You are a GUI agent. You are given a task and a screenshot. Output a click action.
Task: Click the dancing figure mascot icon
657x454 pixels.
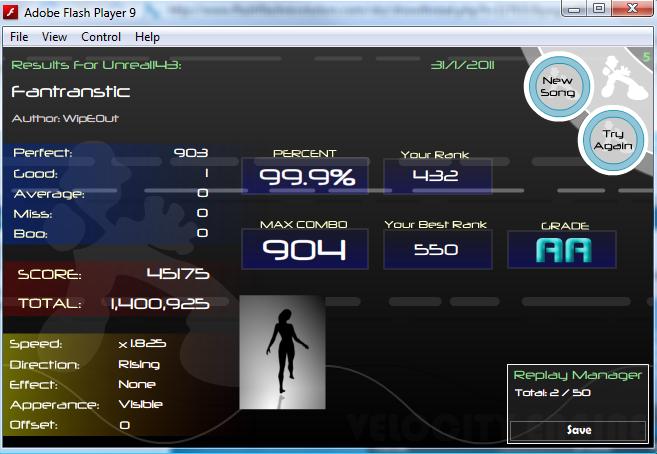623,77
